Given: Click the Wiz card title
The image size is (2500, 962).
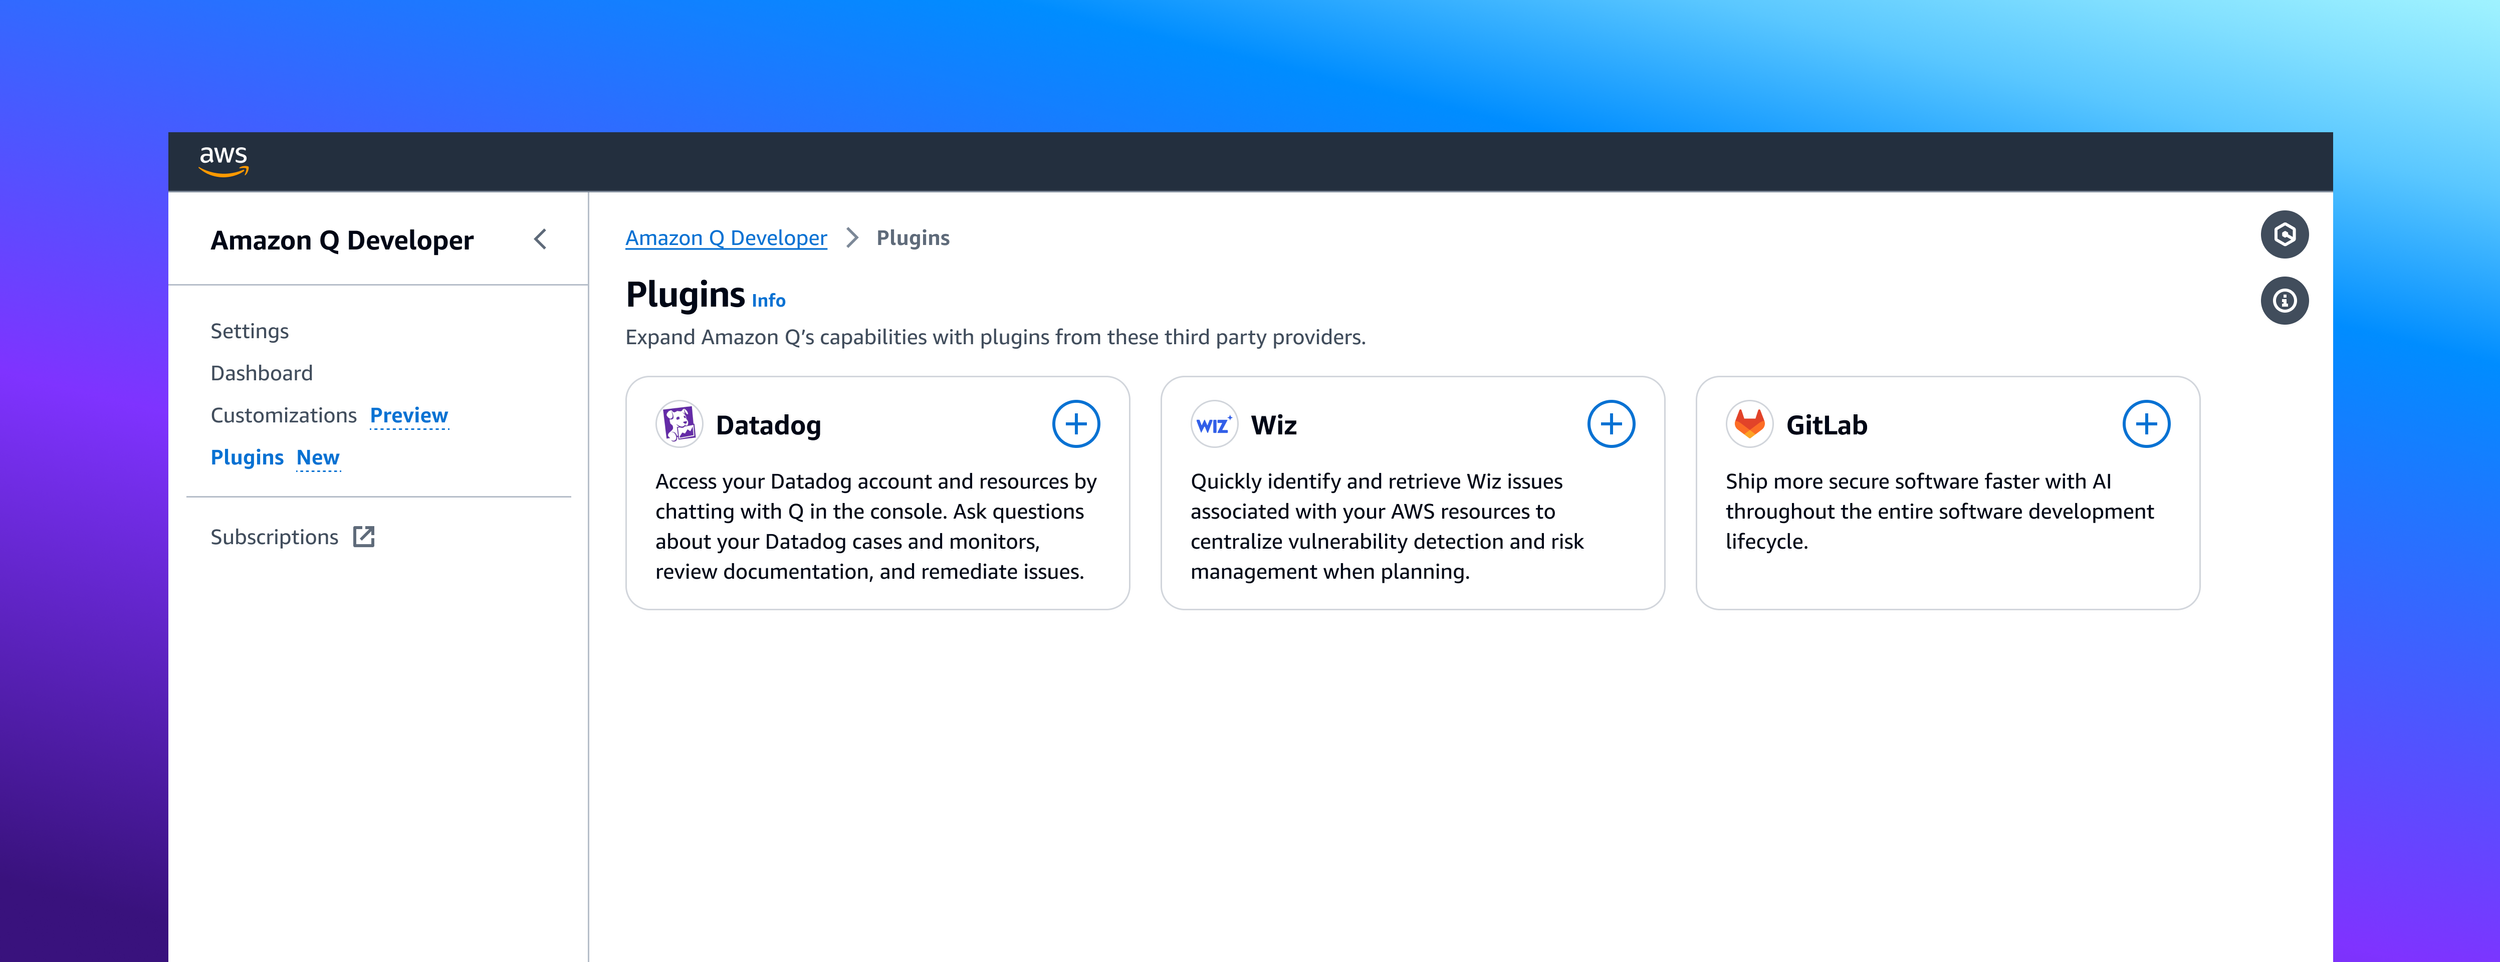Looking at the screenshot, I should (1273, 425).
